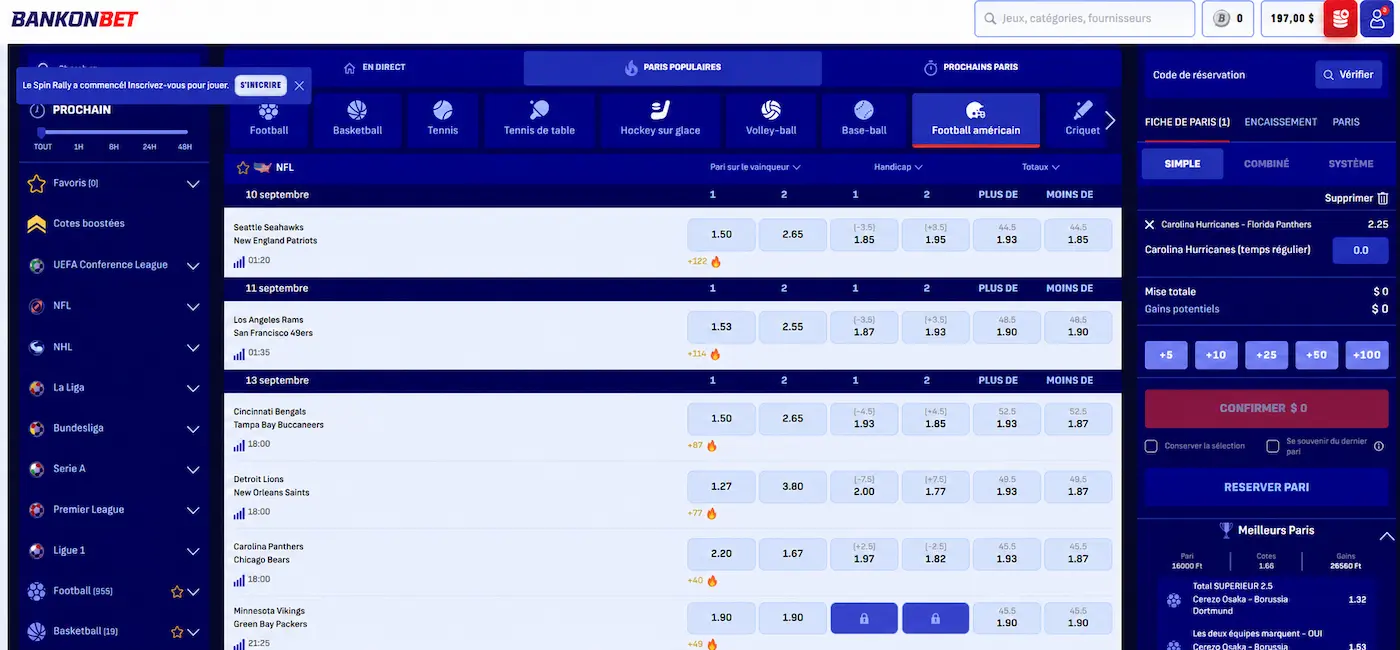1400x650 pixels.
Task: Check Se souvenir du dernier pari
Action: 1273,446
